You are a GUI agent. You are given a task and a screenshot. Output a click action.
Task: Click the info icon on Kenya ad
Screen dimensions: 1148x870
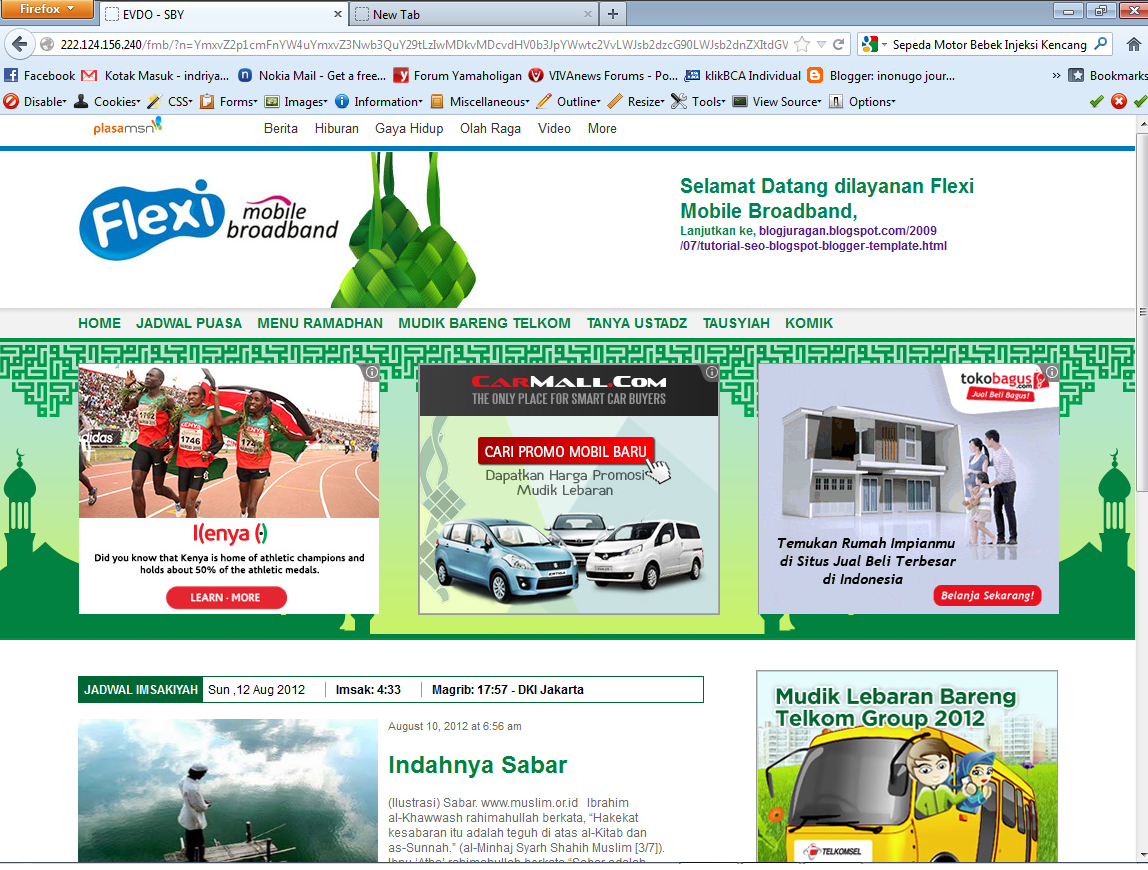pos(372,372)
